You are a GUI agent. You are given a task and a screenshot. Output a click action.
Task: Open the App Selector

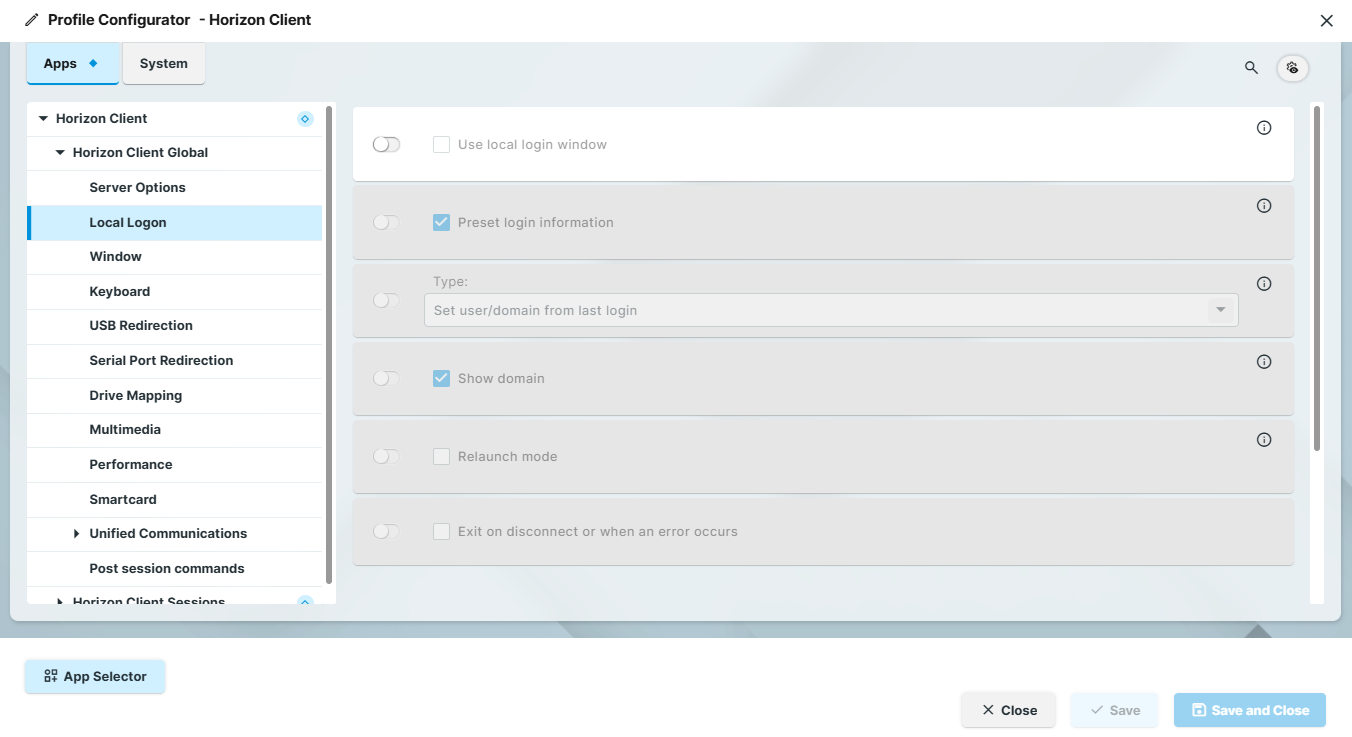click(95, 676)
